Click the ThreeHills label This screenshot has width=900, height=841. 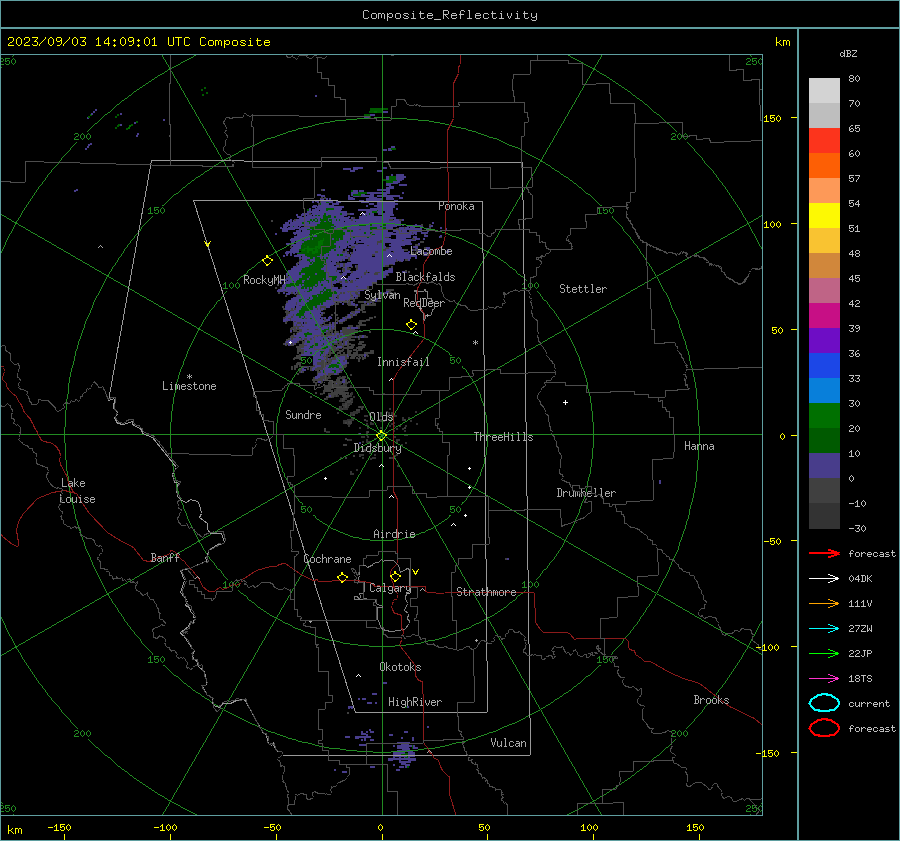coord(503,437)
